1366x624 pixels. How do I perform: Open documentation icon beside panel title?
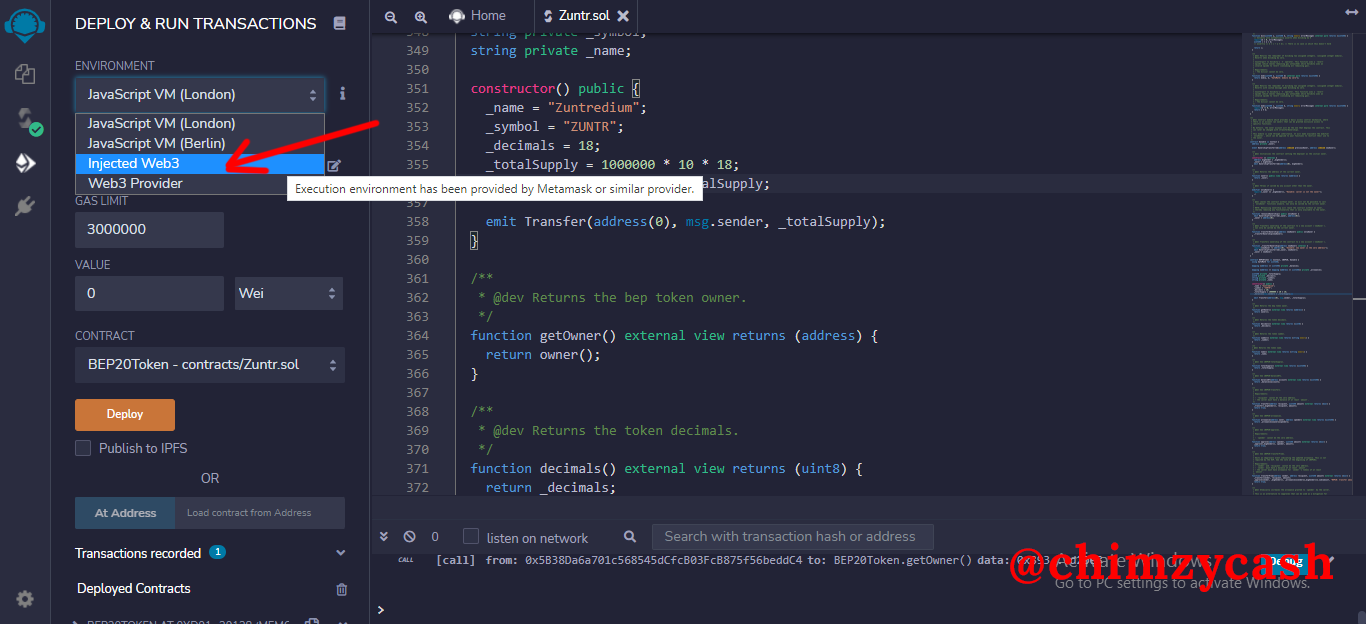340,23
